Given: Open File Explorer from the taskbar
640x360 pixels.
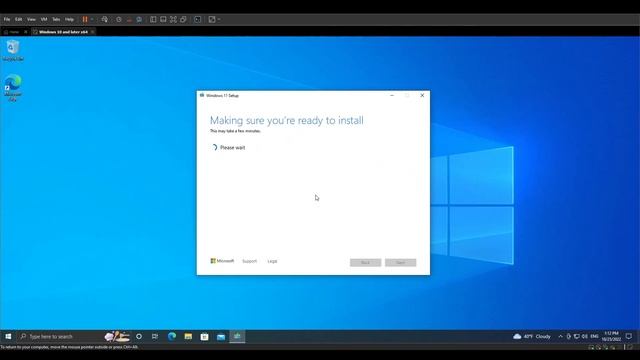Looking at the screenshot, I should (x=188, y=336).
